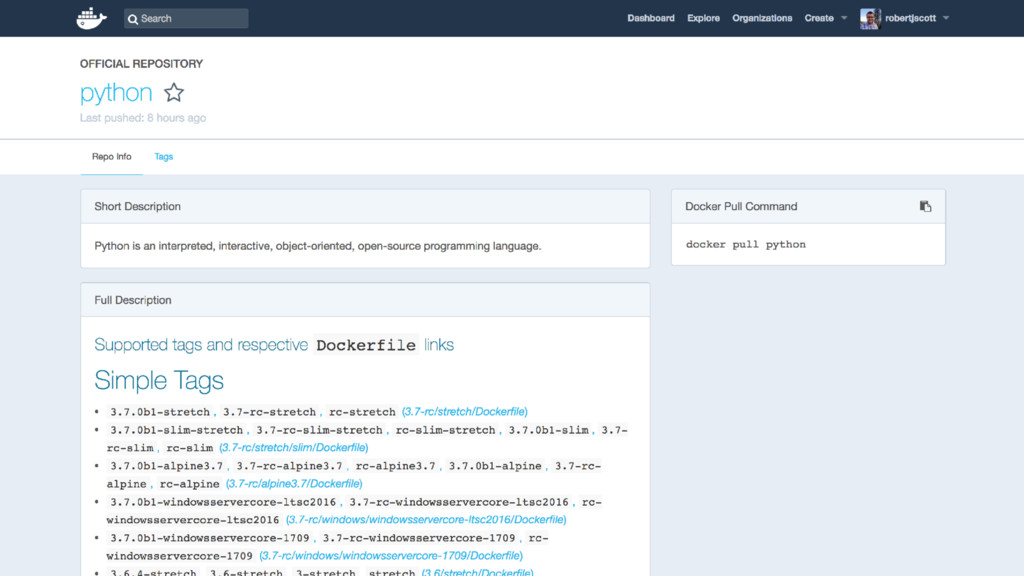Switch to the Repo Info tab
Image resolution: width=1024 pixels, height=576 pixels.
click(x=112, y=157)
